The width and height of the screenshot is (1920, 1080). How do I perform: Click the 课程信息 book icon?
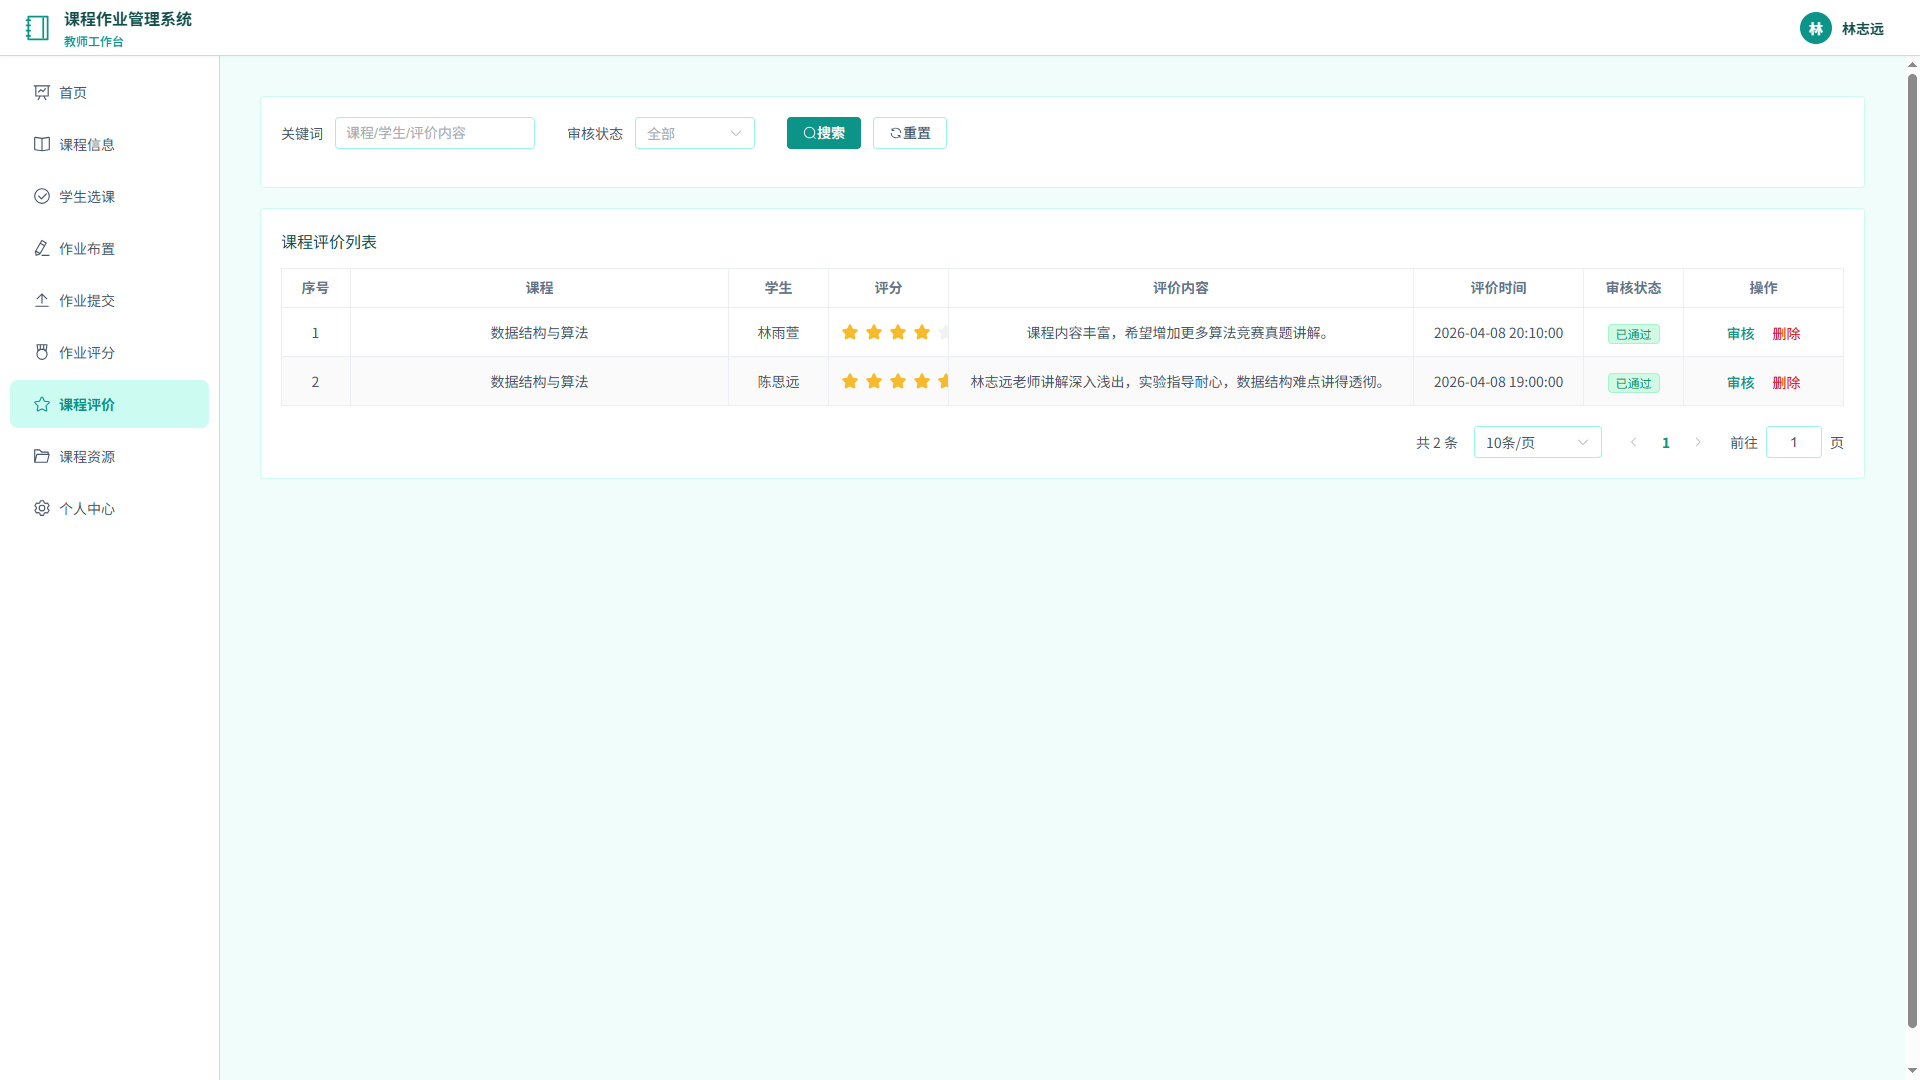pos(42,144)
